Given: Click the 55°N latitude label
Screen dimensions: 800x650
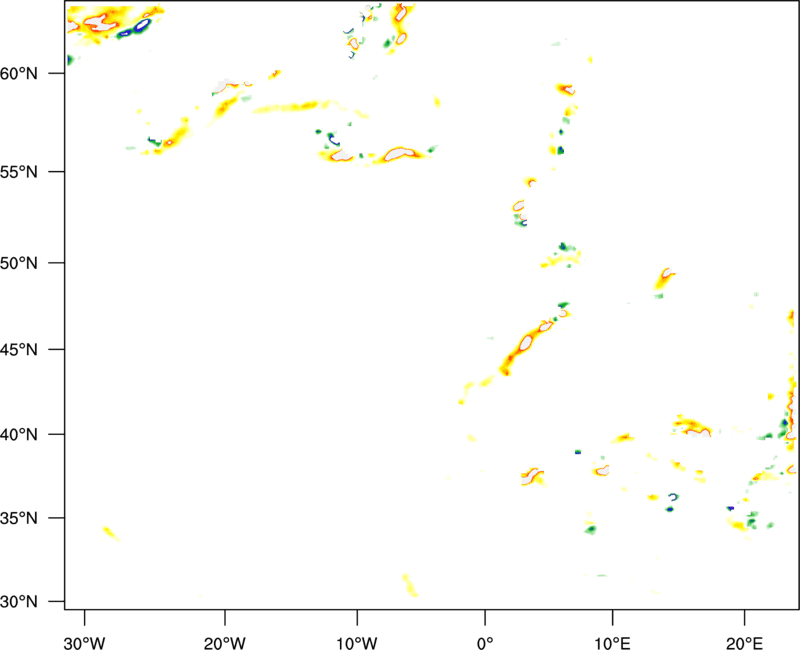Looking at the screenshot, I should coord(19,172).
